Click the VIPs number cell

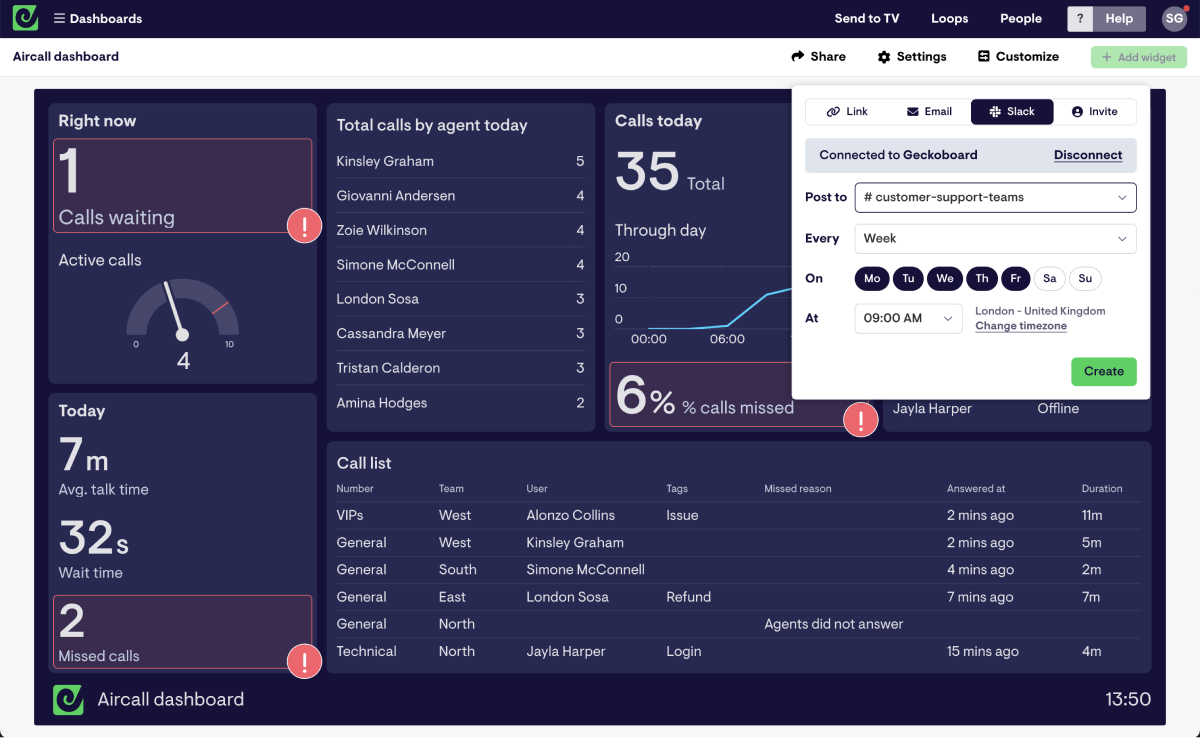[350, 516]
